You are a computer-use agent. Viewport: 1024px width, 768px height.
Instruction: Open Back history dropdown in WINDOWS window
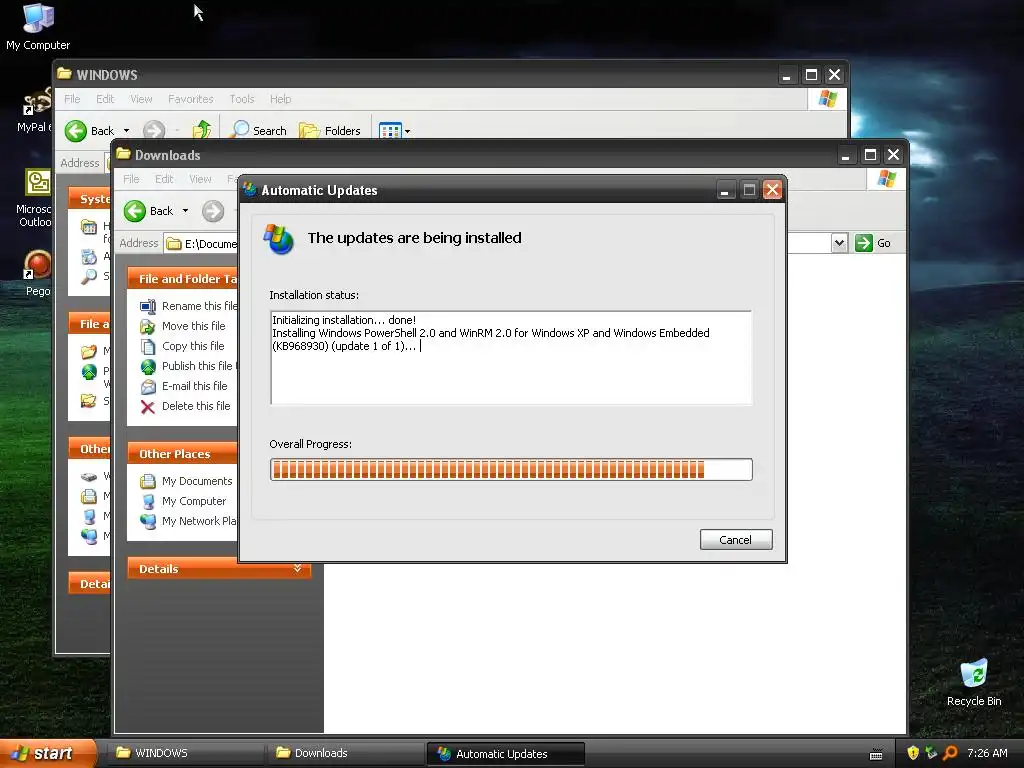(x=127, y=131)
